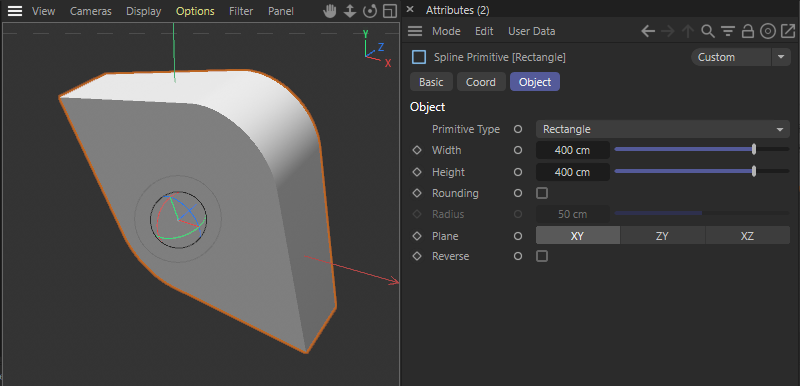The width and height of the screenshot is (800, 386).
Task: Go forward with the Attributes right arrow
Action: point(668,31)
